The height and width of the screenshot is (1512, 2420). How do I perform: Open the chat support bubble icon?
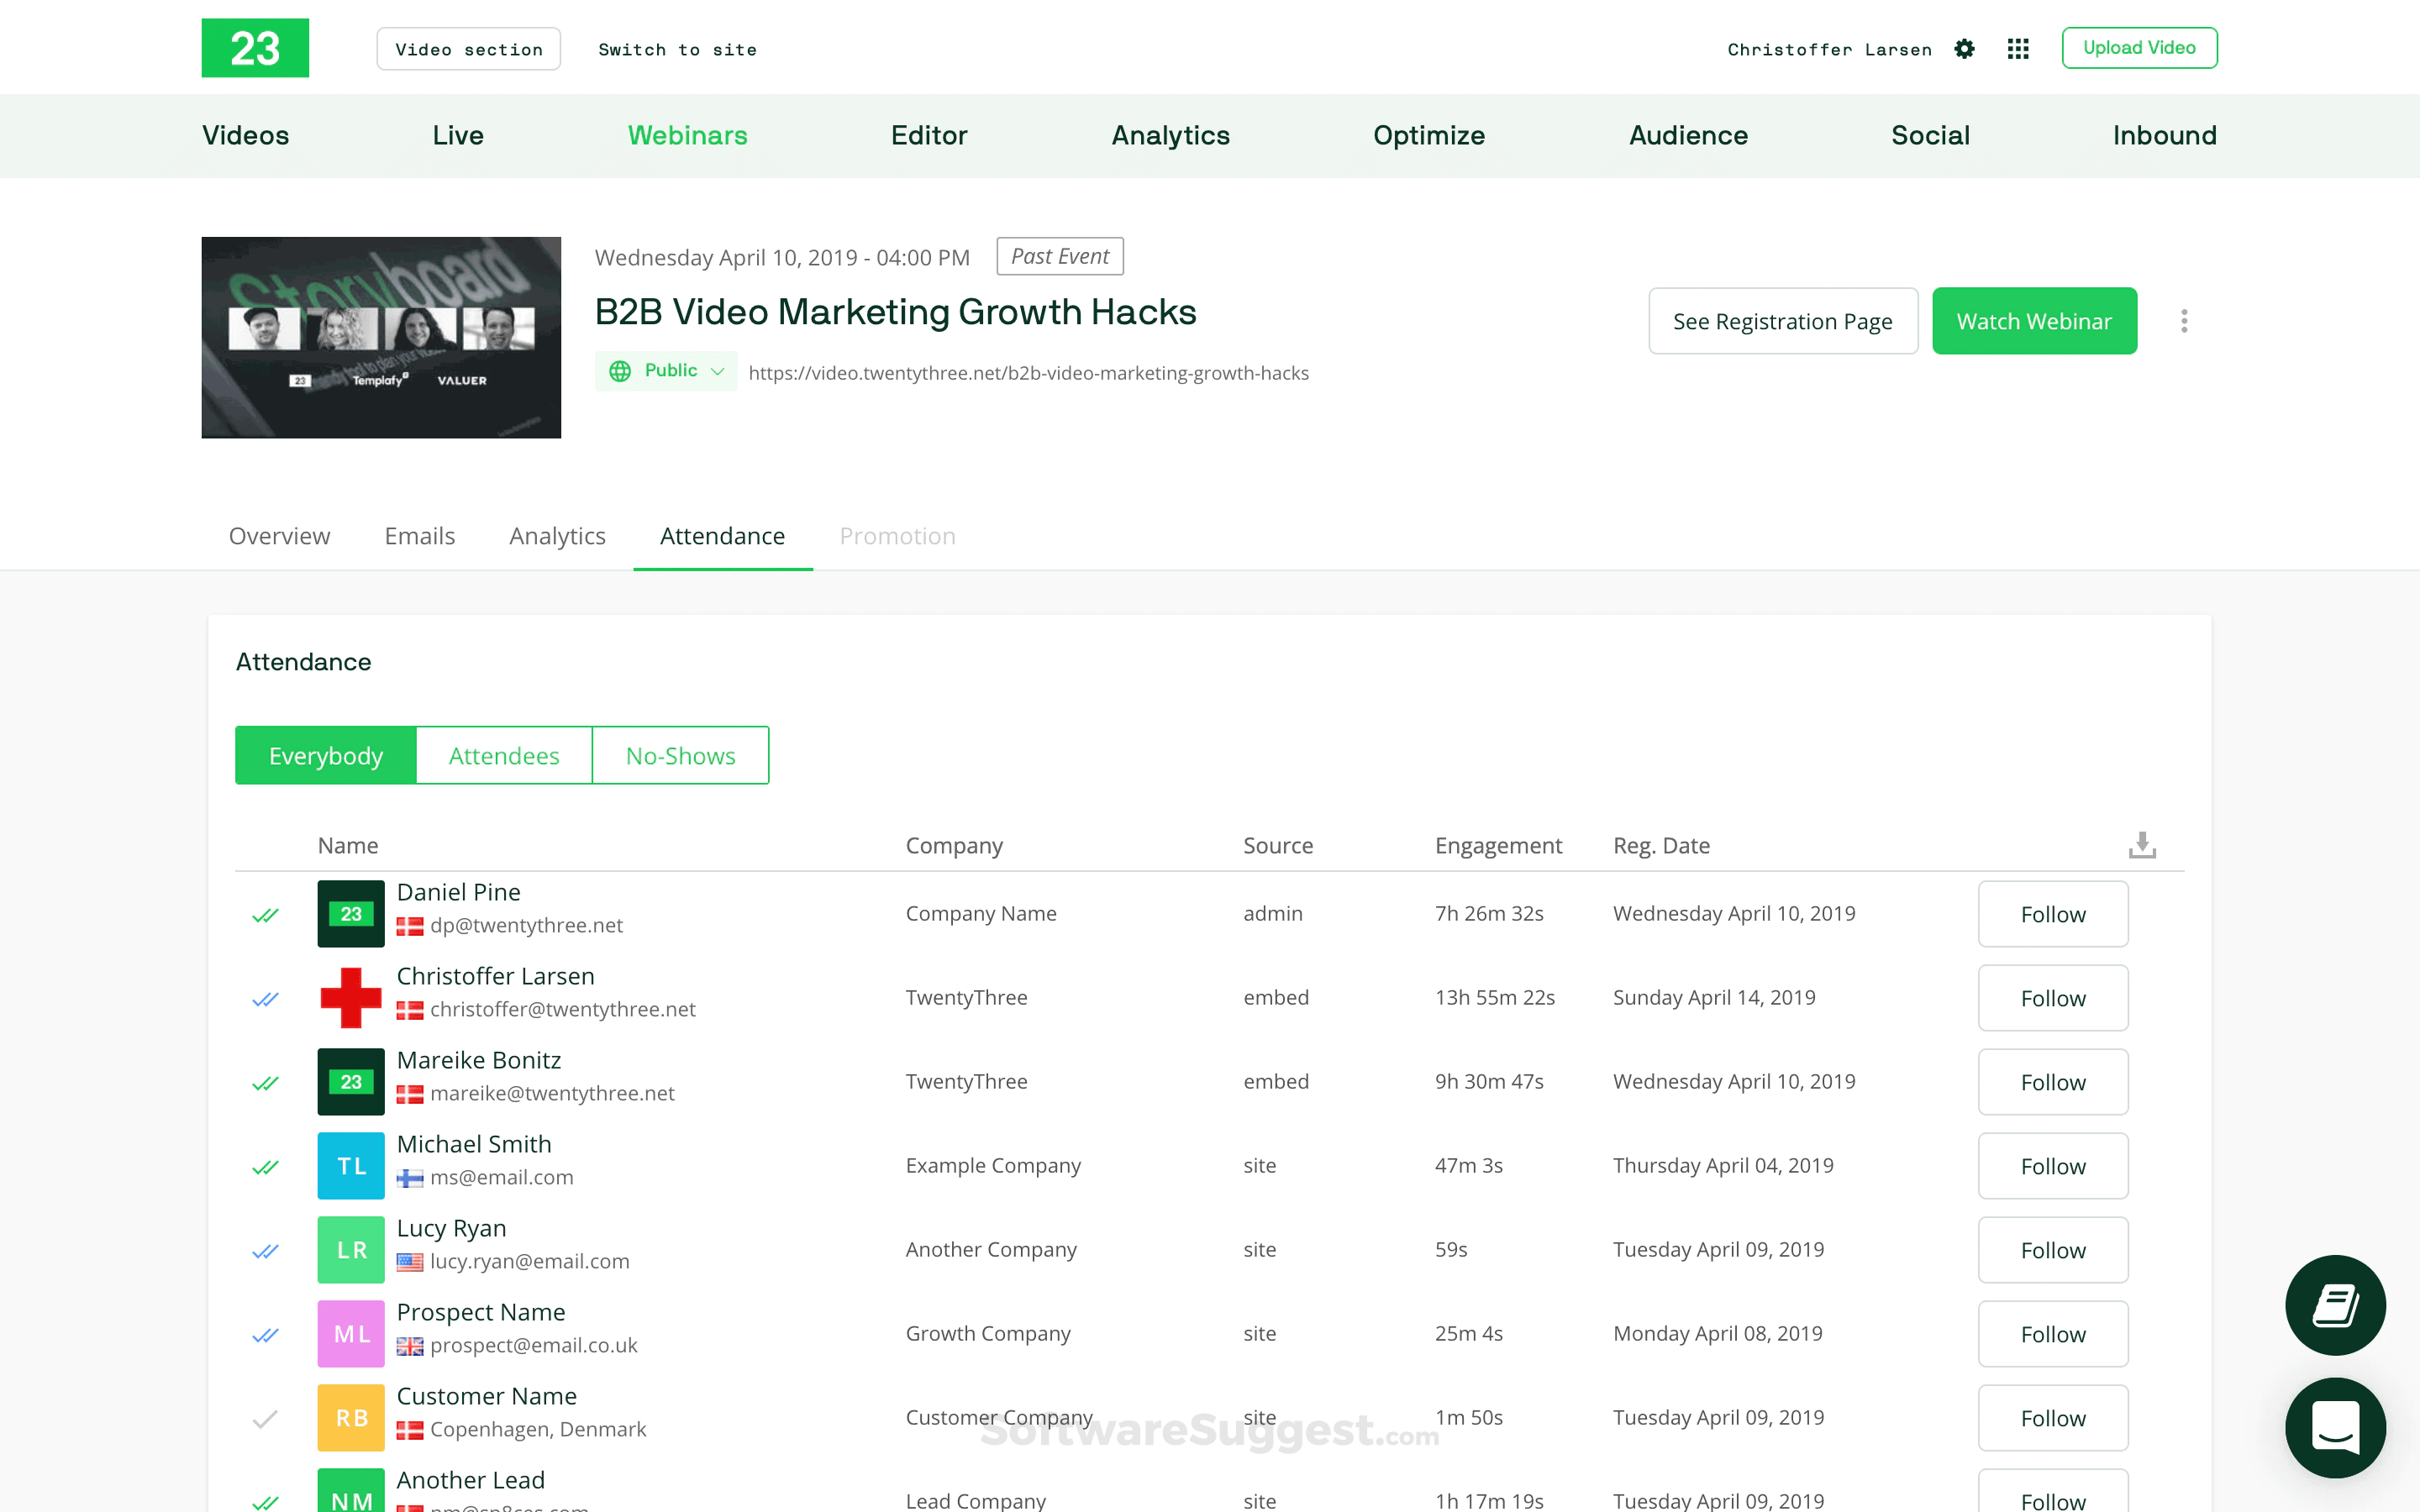tap(2334, 1427)
